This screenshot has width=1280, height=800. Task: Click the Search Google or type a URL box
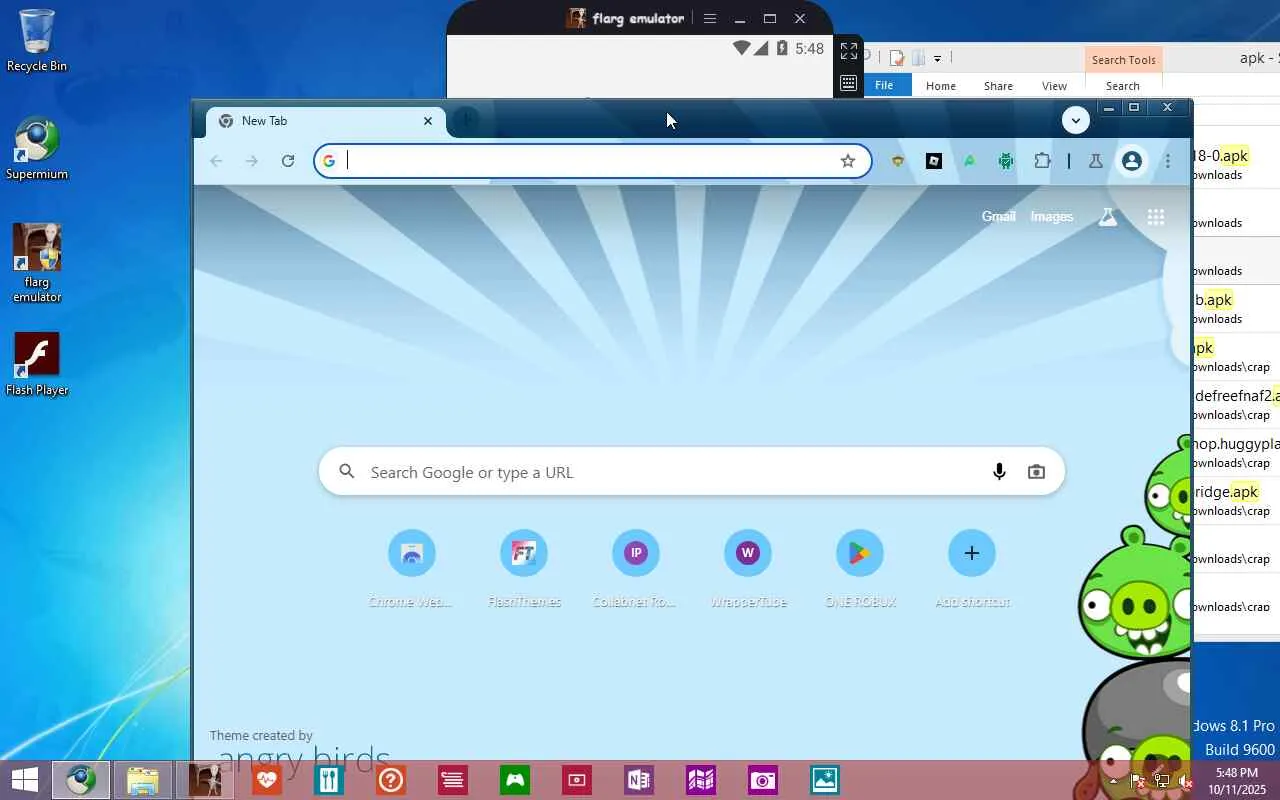click(x=691, y=472)
